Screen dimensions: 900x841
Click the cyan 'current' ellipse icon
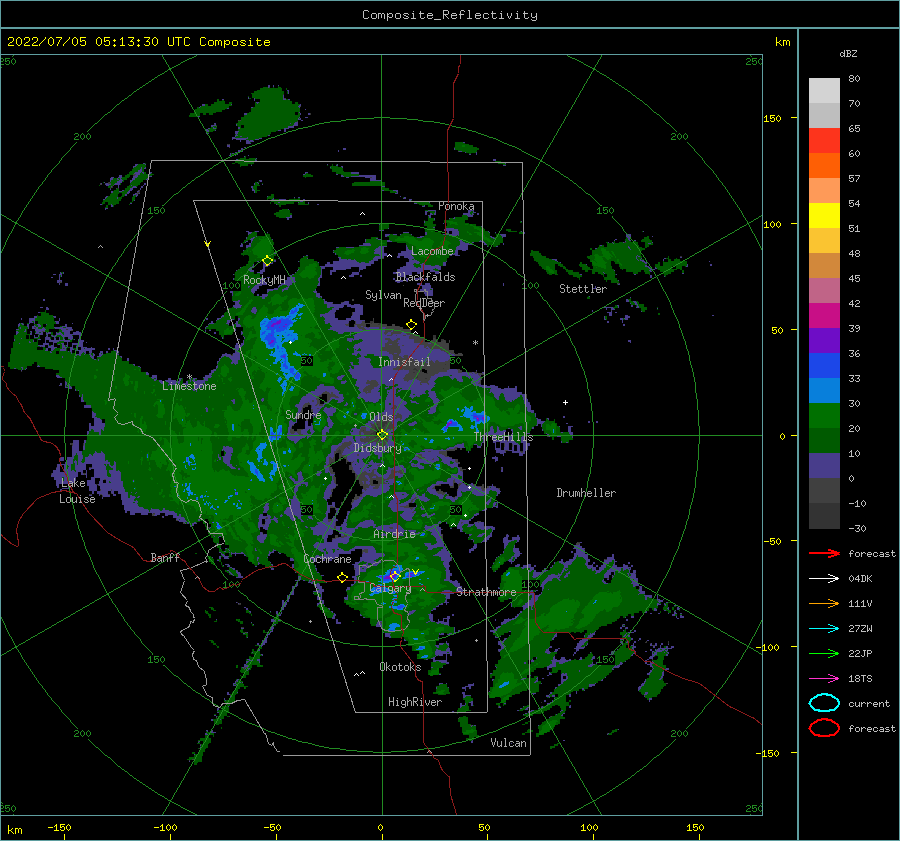(824, 703)
